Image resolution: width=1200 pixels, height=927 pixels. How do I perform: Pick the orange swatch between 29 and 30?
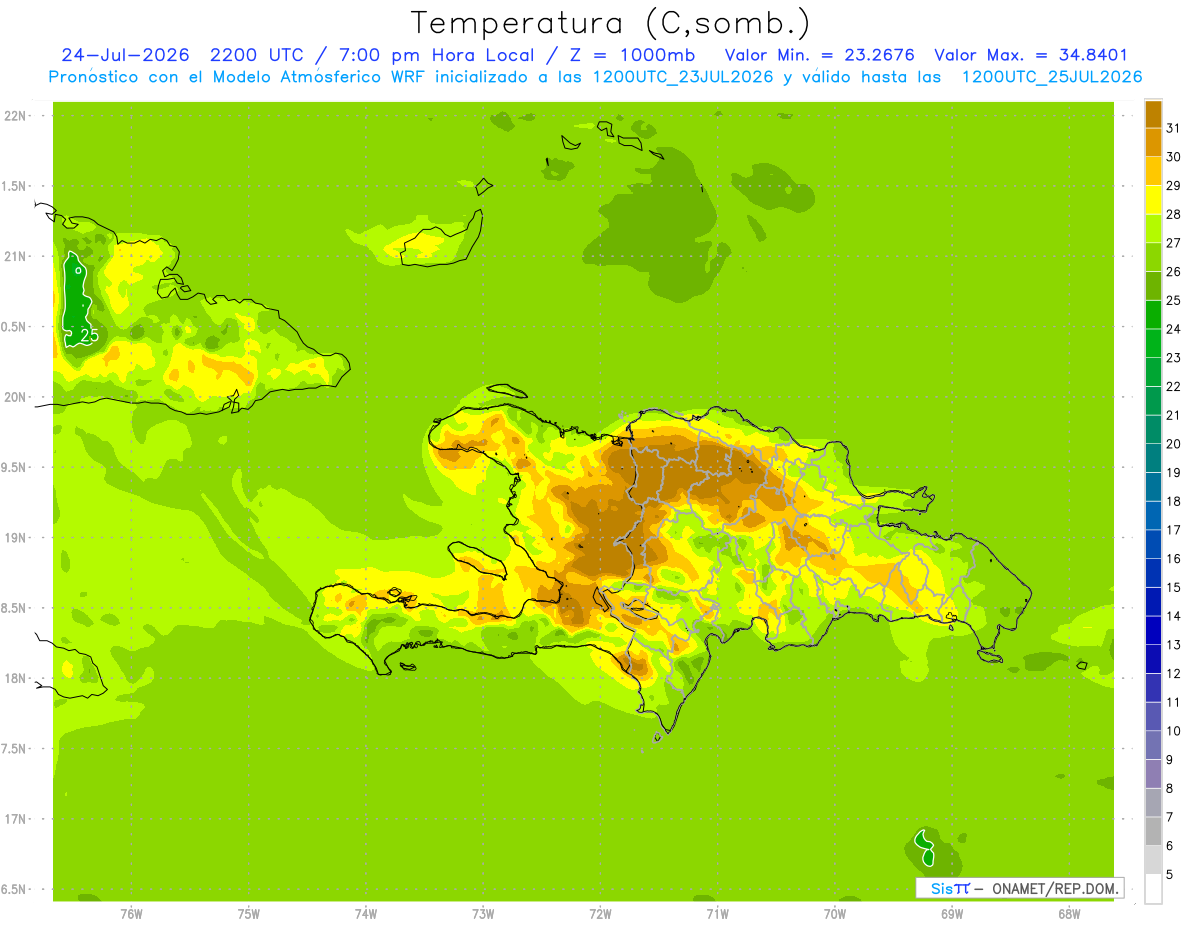tap(1153, 171)
